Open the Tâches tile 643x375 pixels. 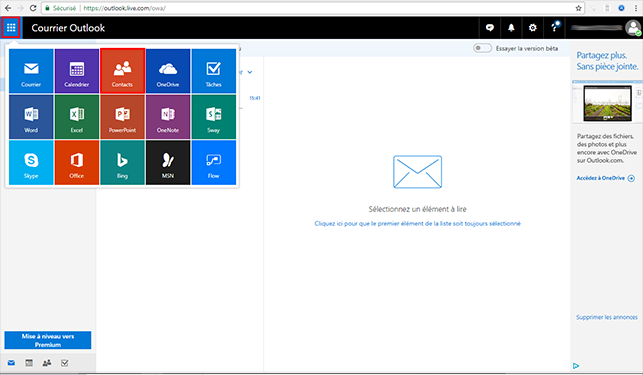point(214,71)
